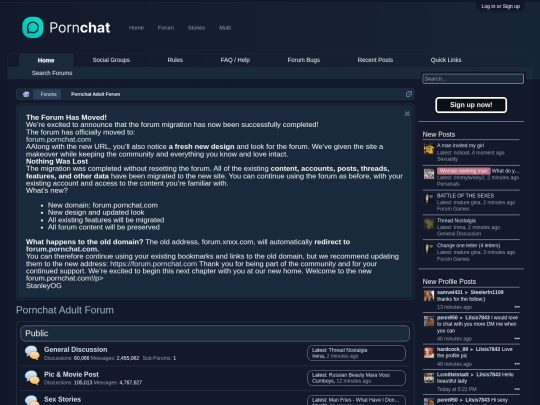Focus the Search input field
Image resolution: width=540 pixels, height=405 pixels.
(x=473, y=79)
